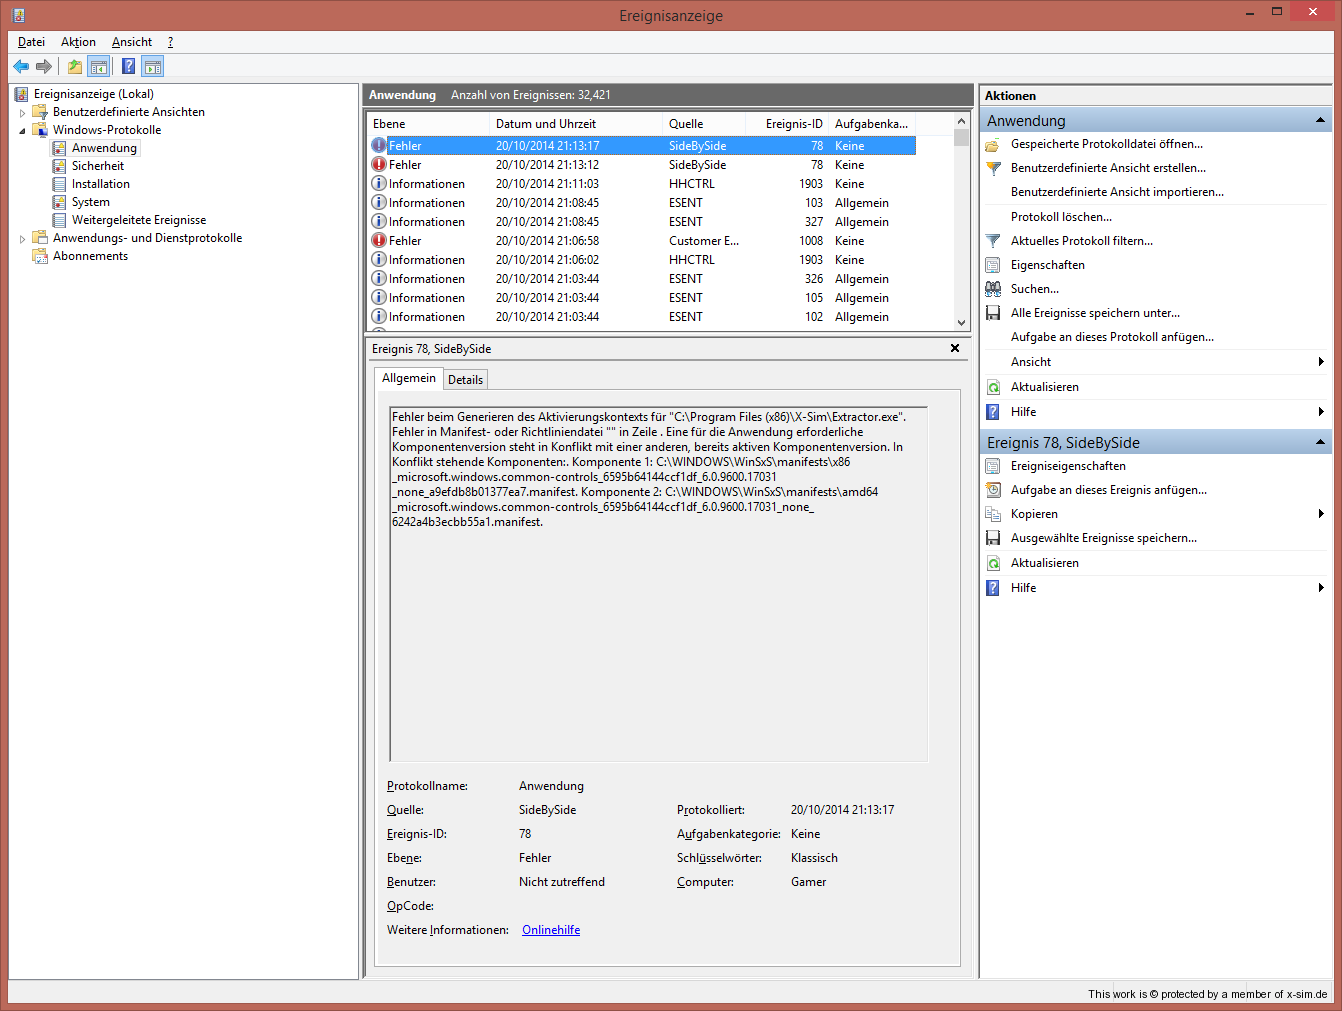Collapse the Windows-Protokolle tree node
The height and width of the screenshot is (1011, 1342).
[22, 131]
